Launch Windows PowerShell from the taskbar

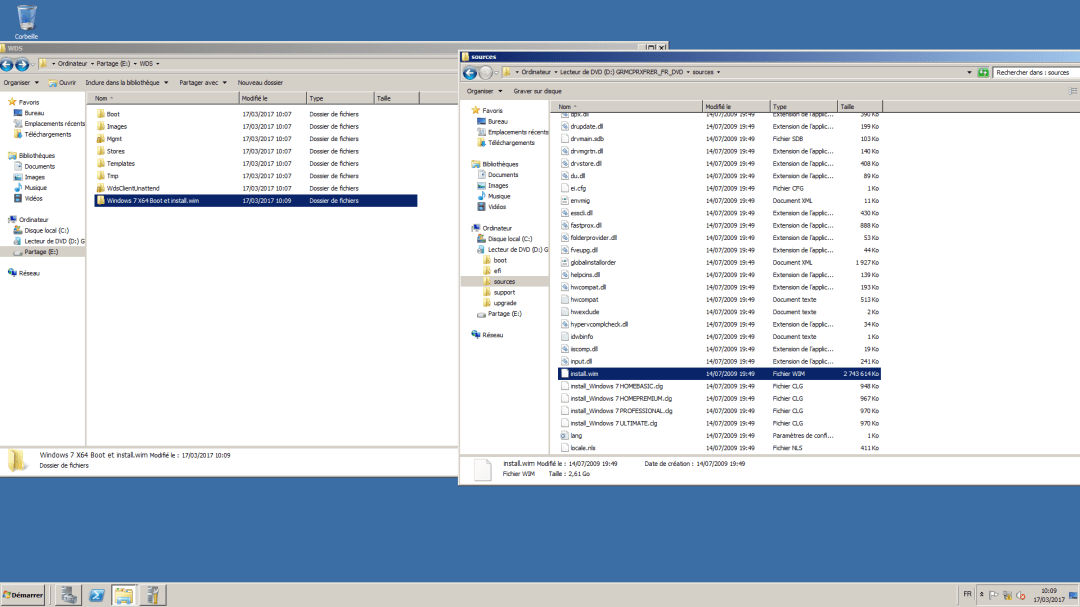tap(96, 595)
